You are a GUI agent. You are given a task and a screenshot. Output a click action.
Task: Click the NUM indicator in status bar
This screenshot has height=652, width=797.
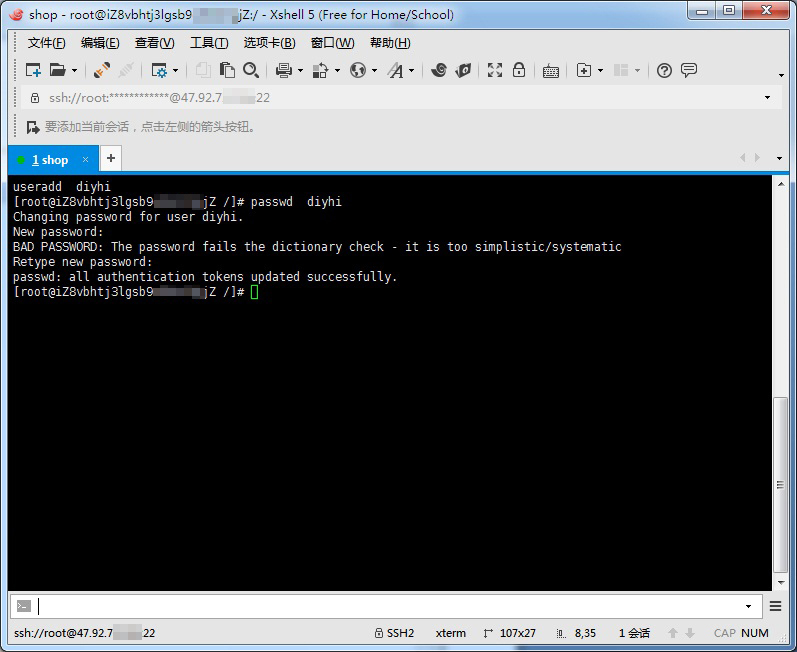(x=755, y=633)
